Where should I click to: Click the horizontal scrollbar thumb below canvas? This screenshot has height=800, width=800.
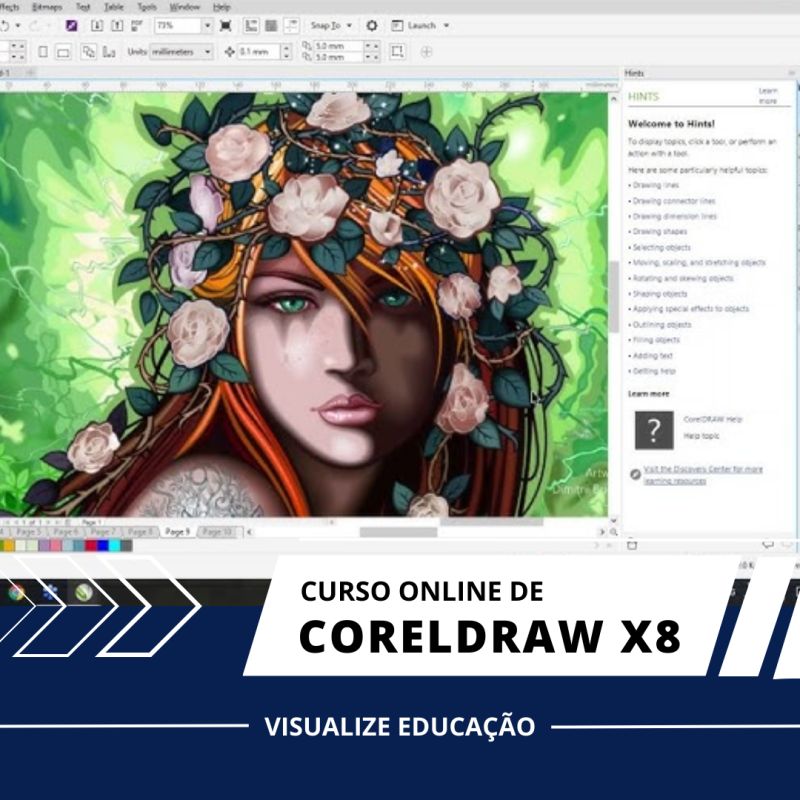[398, 532]
